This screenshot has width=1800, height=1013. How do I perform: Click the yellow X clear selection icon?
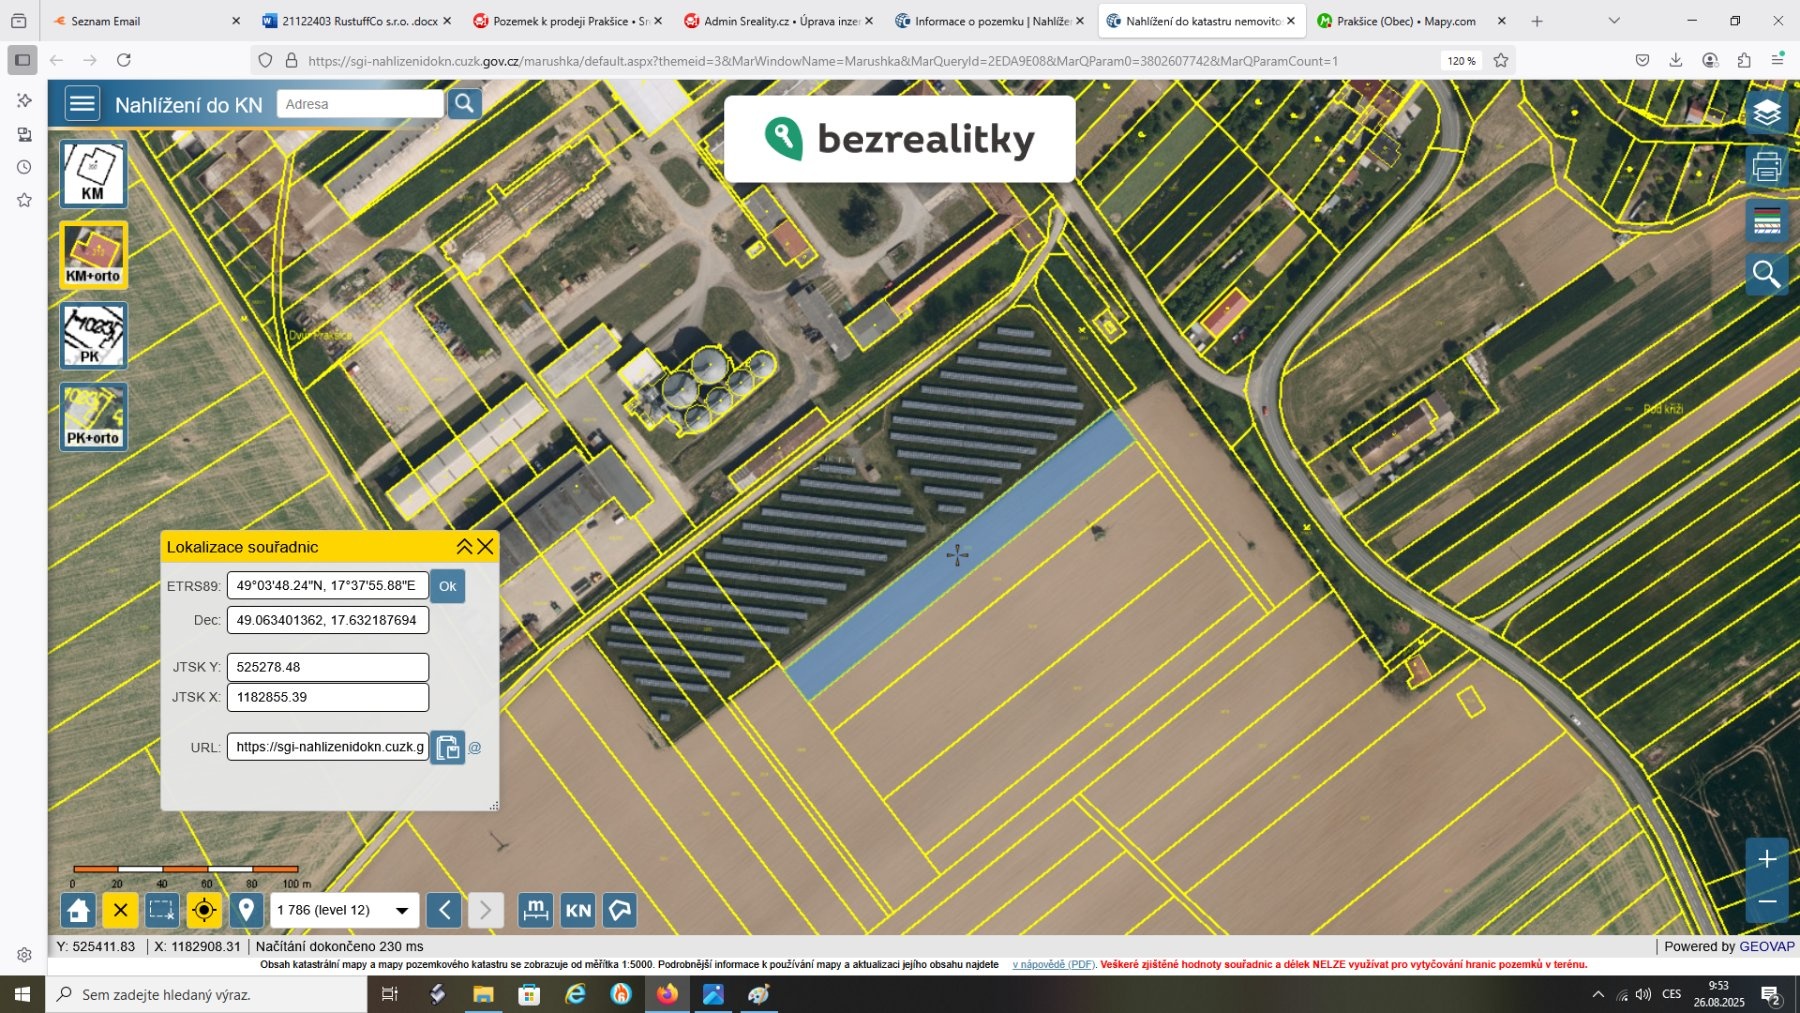120,910
